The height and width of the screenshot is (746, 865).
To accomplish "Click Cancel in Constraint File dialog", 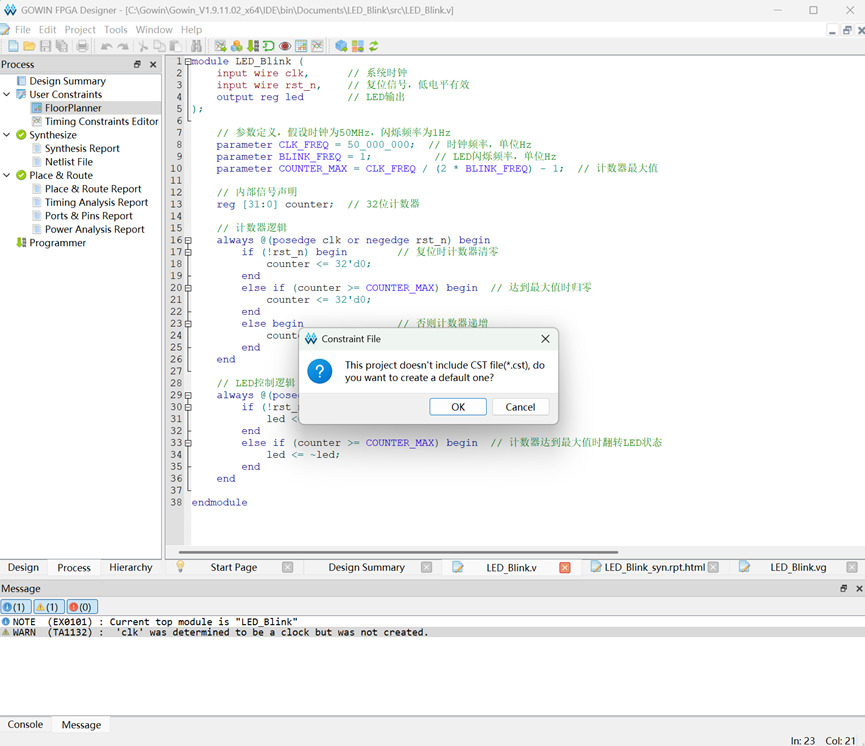I will coord(520,407).
